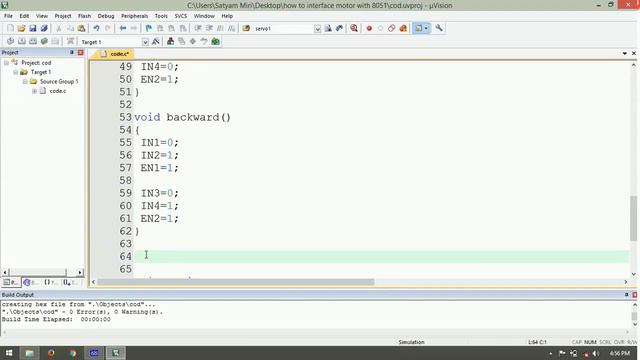Image resolution: width=640 pixels, height=360 pixels.
Task: Open the SVCS menu
Action: point(181,16)
